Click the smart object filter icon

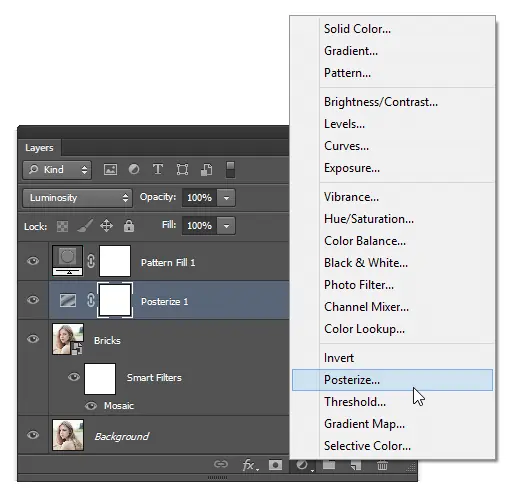(207, 169)
